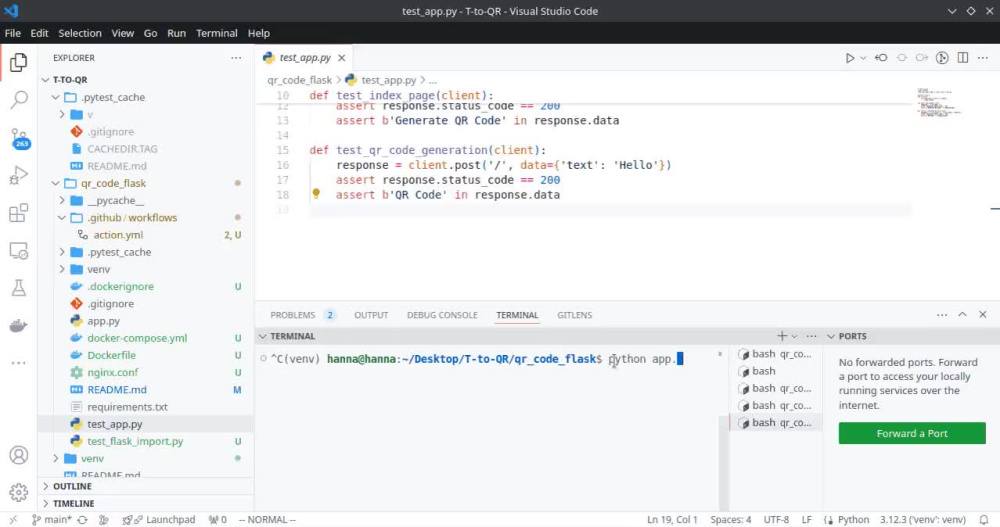Switch to the DEBUG CONSOLE tab
The width and height of the screenshot is (1000, 527).
[x=442, y=315]
